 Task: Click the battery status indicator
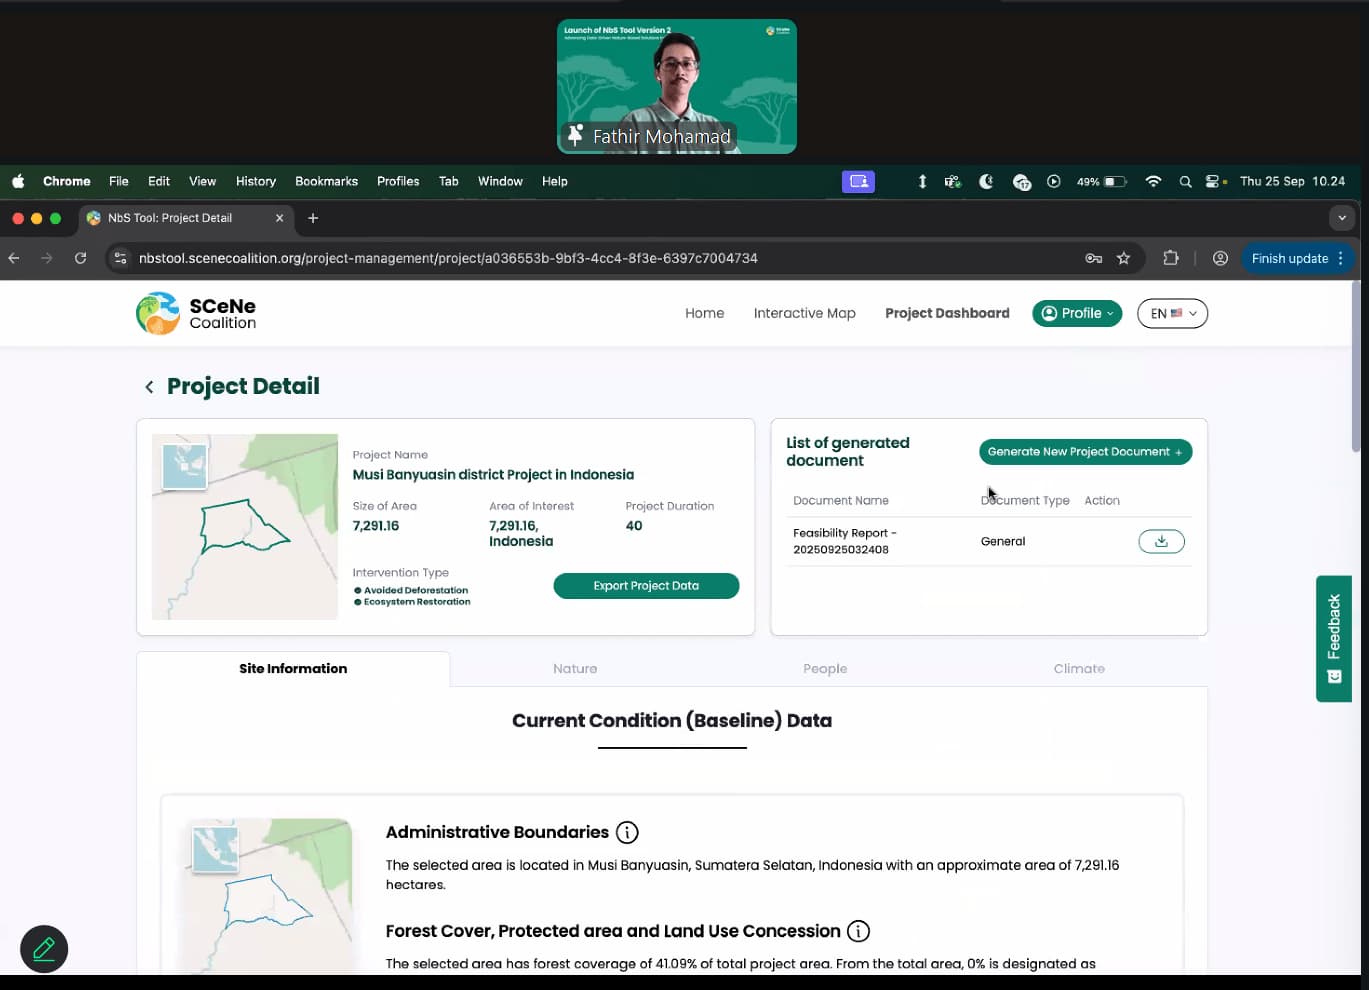click(1102, 181)
